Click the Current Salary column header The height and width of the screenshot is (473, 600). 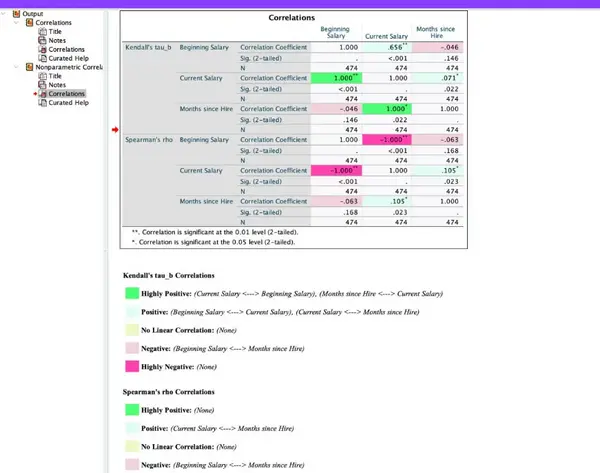pos(386,36)
